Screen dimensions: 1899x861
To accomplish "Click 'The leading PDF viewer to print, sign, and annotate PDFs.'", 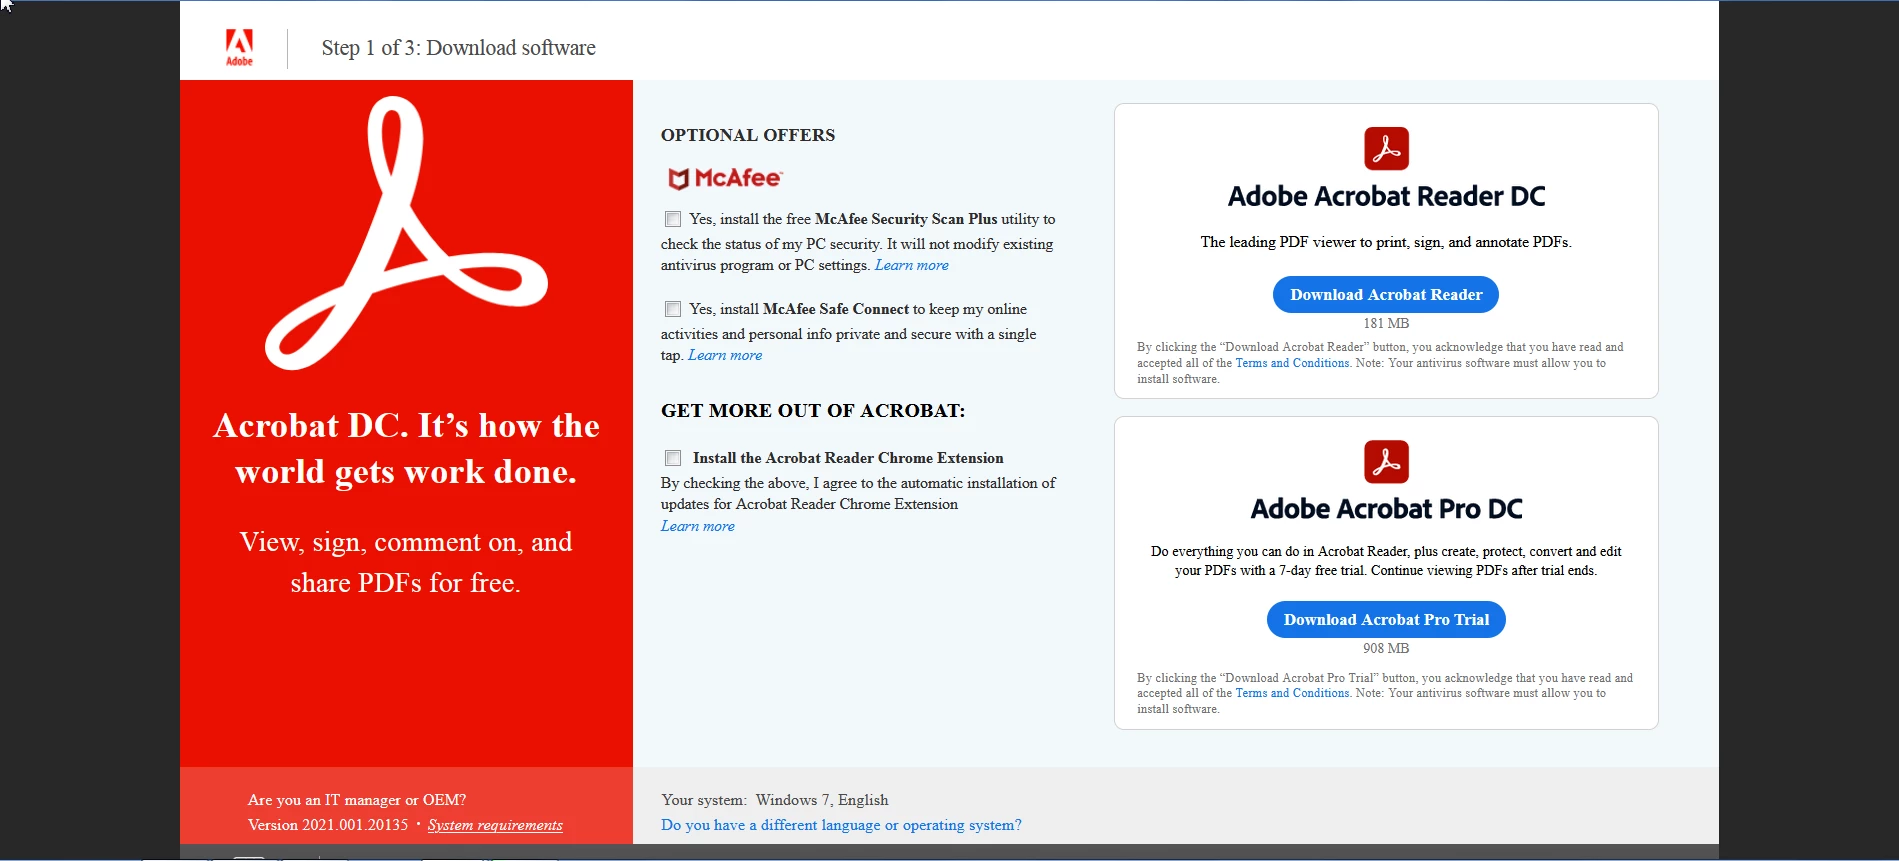I will click(x=1386, y=242).
